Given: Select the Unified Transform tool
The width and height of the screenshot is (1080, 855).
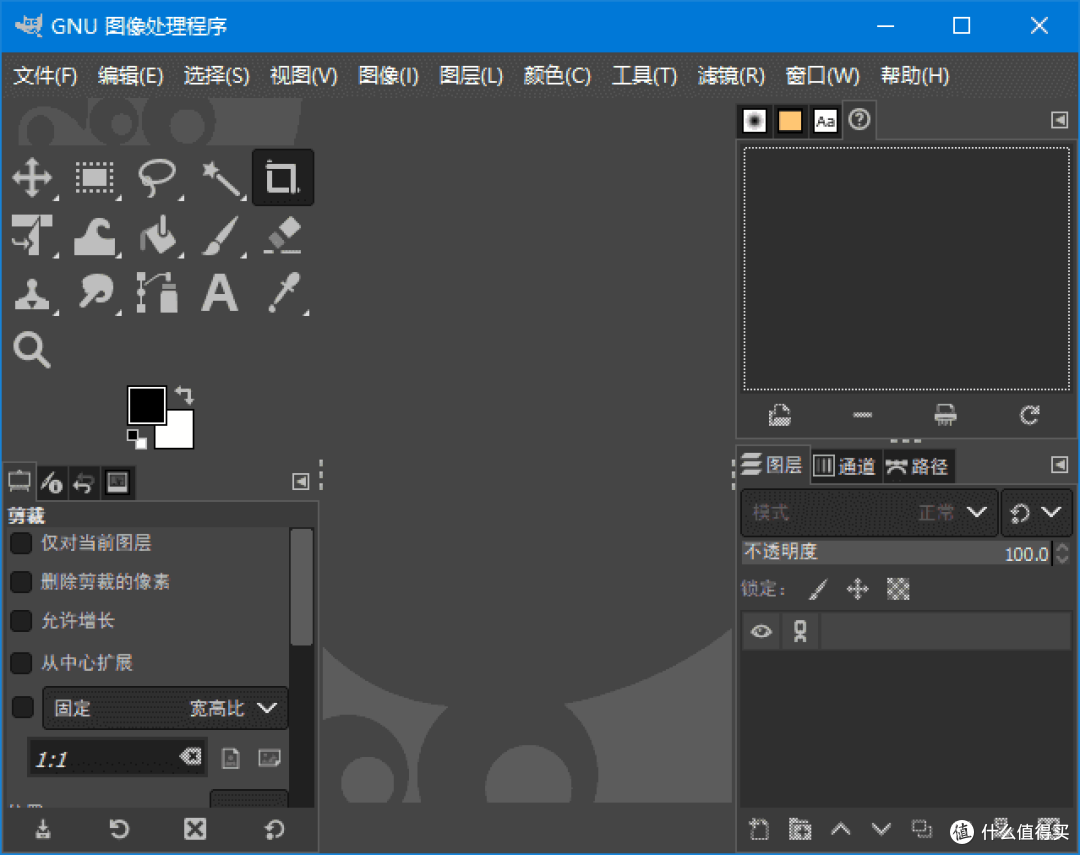Looking at the screenshot, I should point(32,235).
